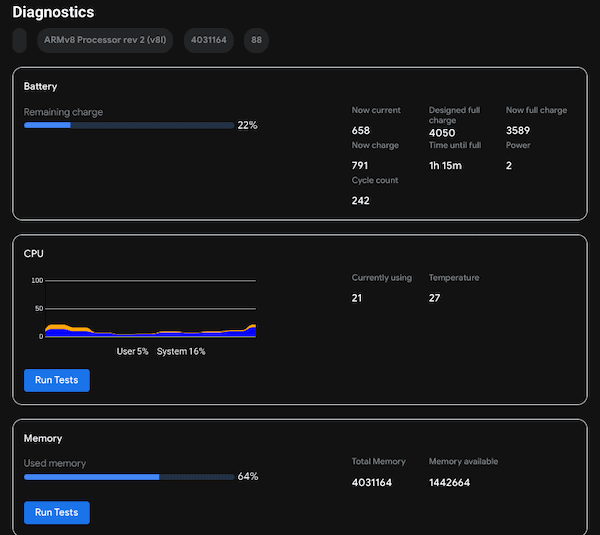Select the Designed full charge value 4050

pos(442,133)
